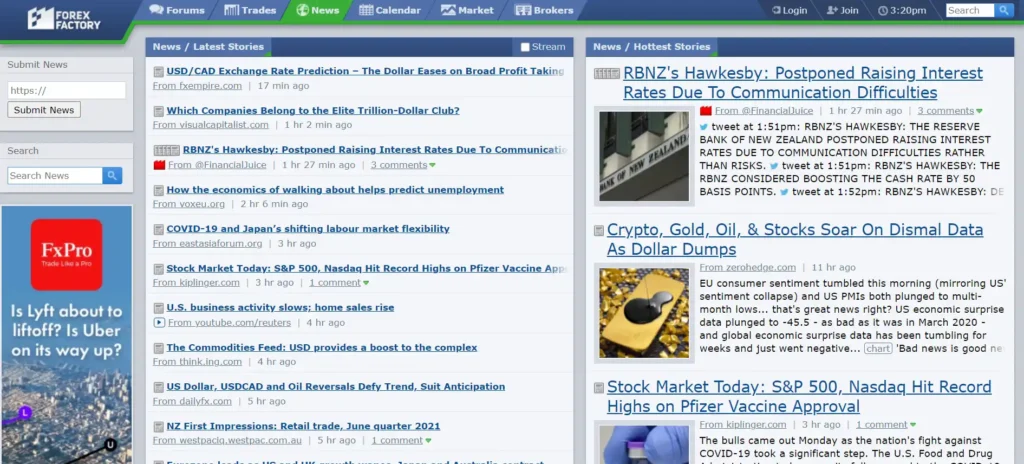Open the Calendar tab
The height and width of the screenshot is (464, 1024).
[x=389, y=10]
